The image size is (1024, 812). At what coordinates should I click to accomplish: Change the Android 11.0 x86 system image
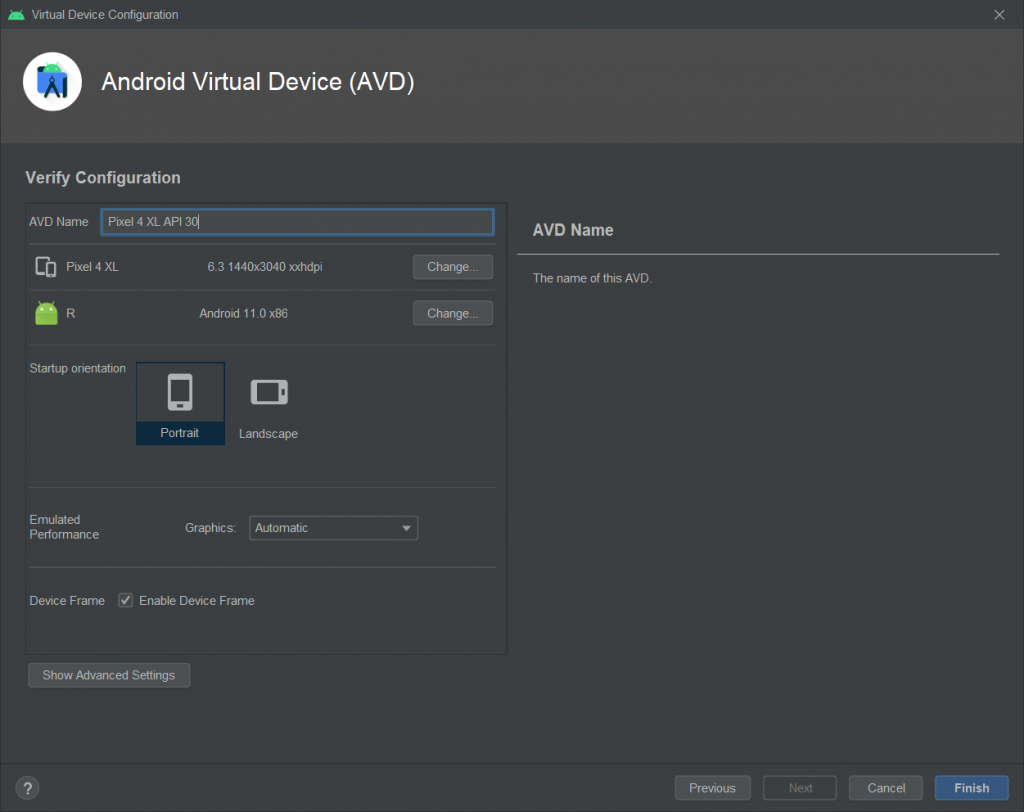click(x=453, y=314)
